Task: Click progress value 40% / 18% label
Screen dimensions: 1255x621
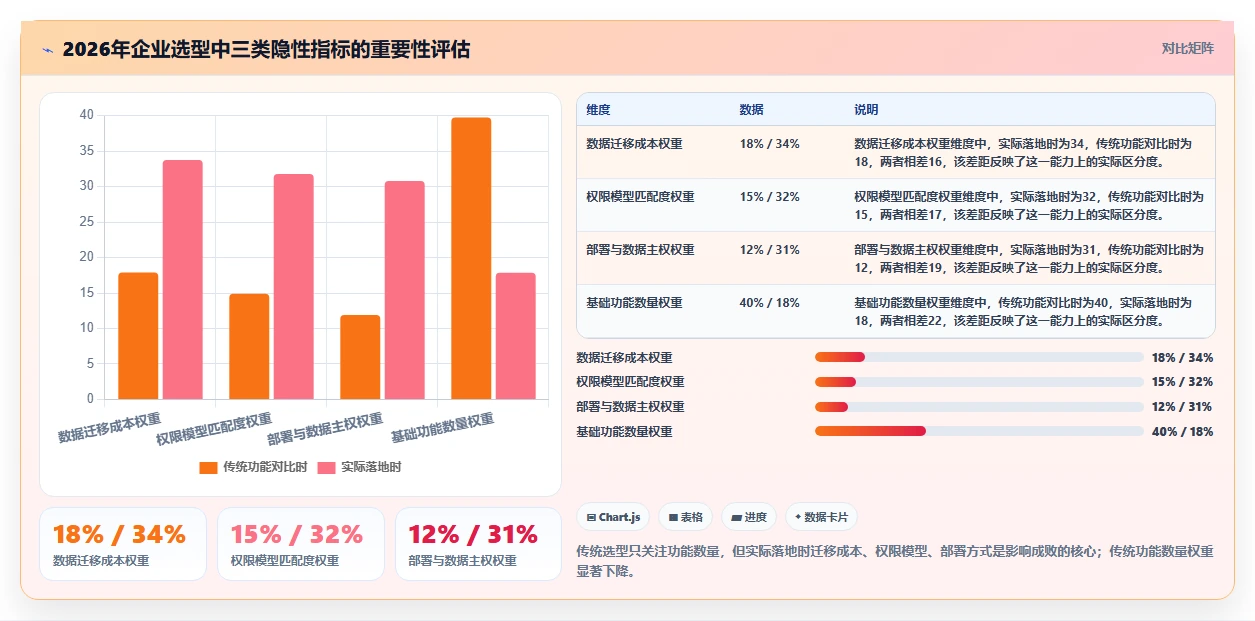Action: [1182, 432]
